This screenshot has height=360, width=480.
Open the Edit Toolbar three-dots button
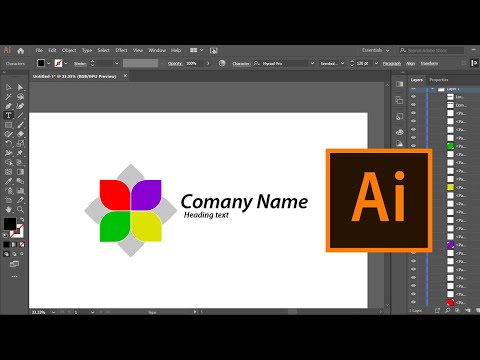point(14,276)
